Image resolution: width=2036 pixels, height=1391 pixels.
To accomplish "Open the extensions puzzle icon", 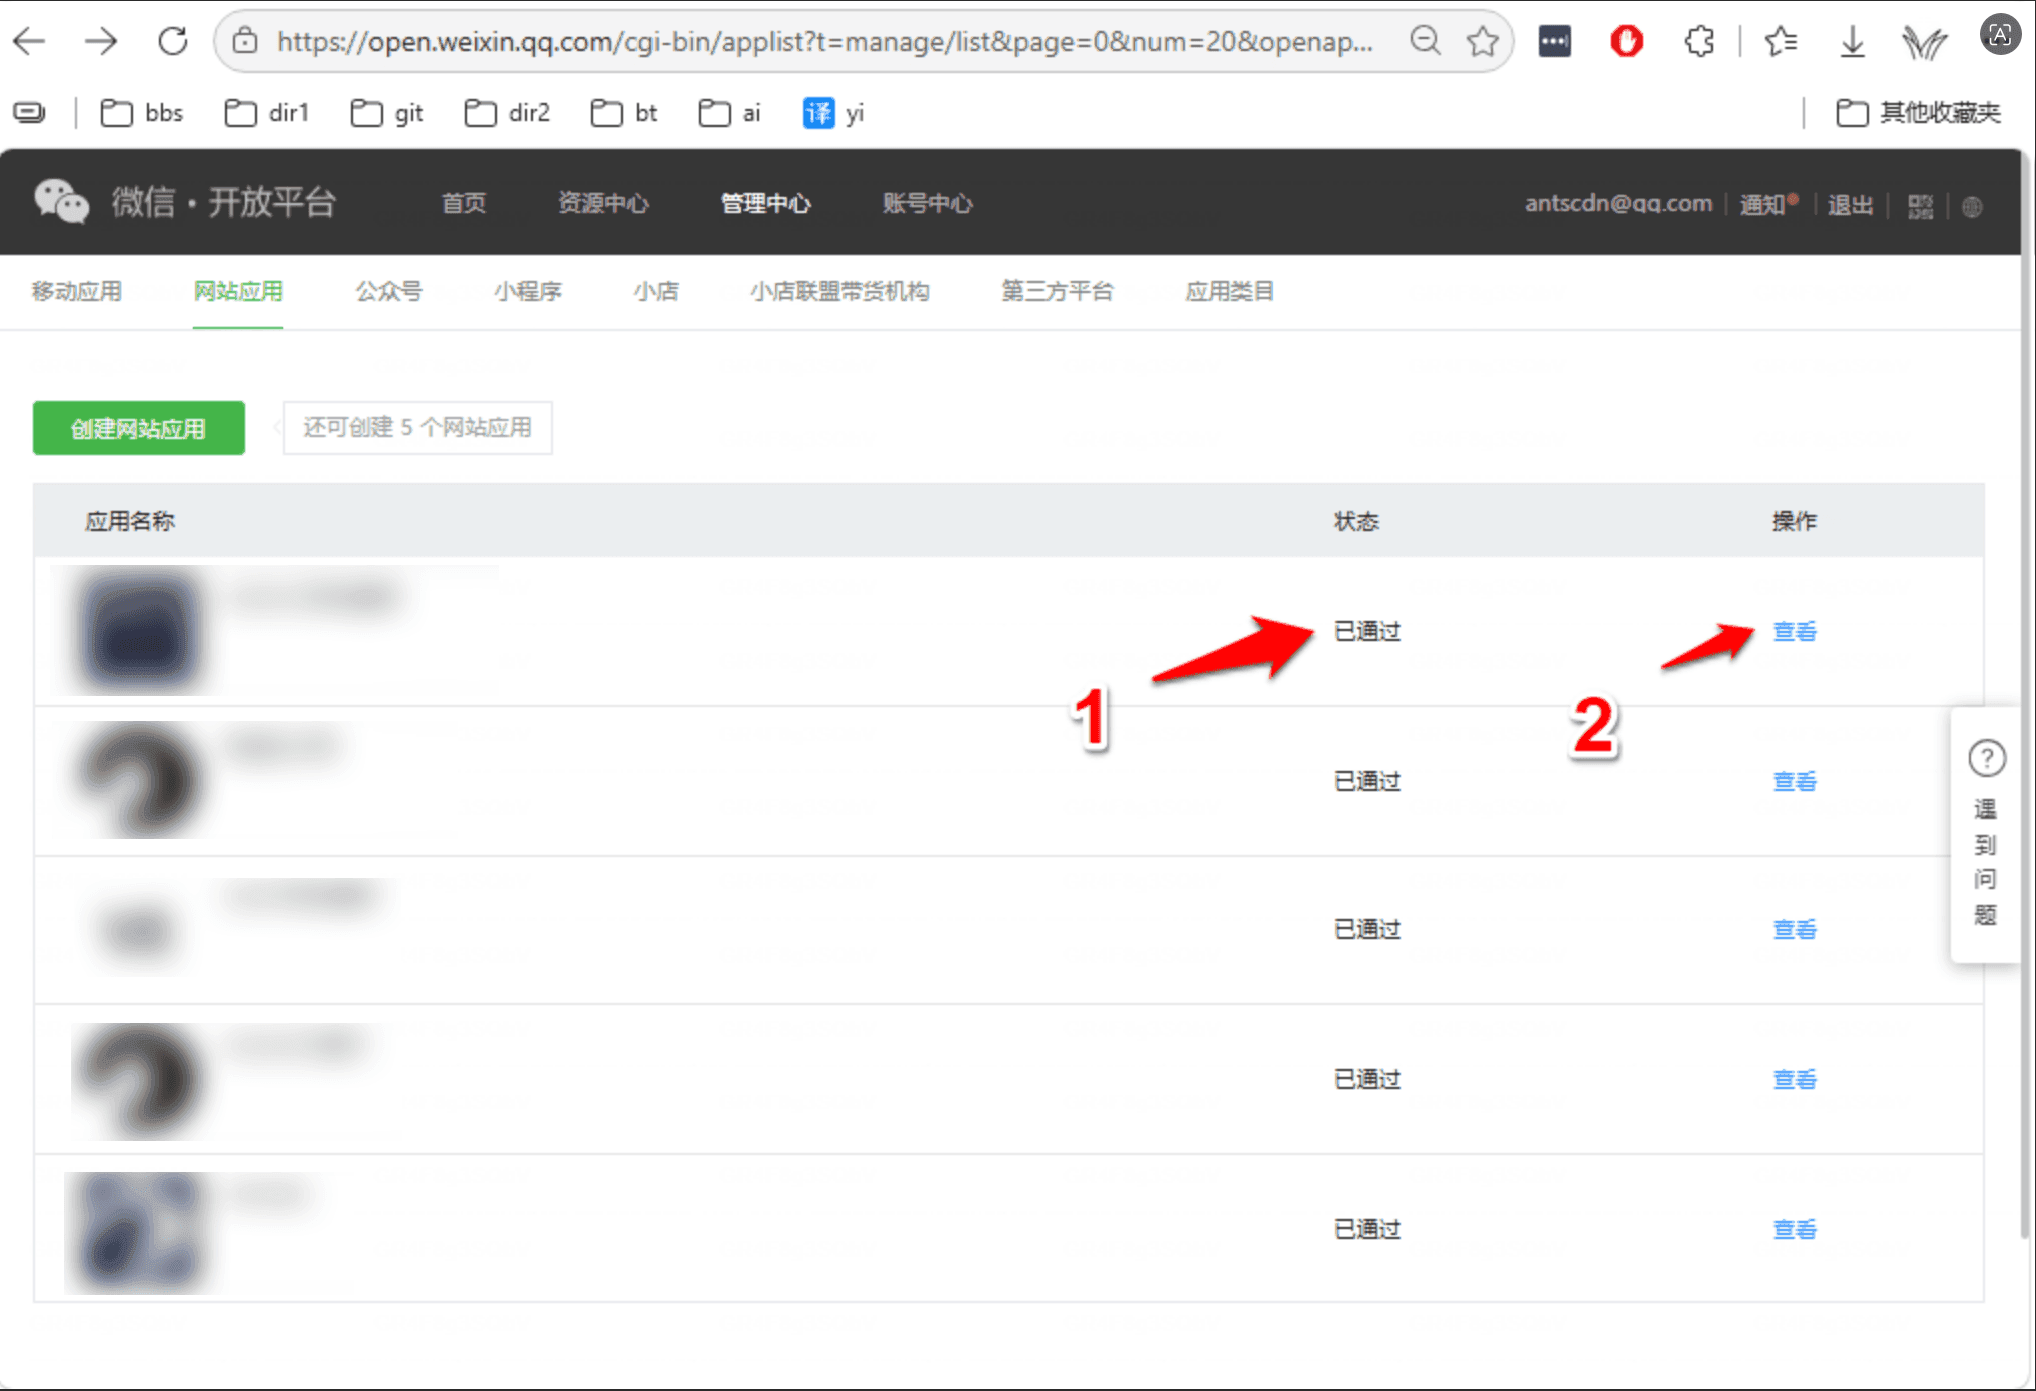I will pos(1698,41).
